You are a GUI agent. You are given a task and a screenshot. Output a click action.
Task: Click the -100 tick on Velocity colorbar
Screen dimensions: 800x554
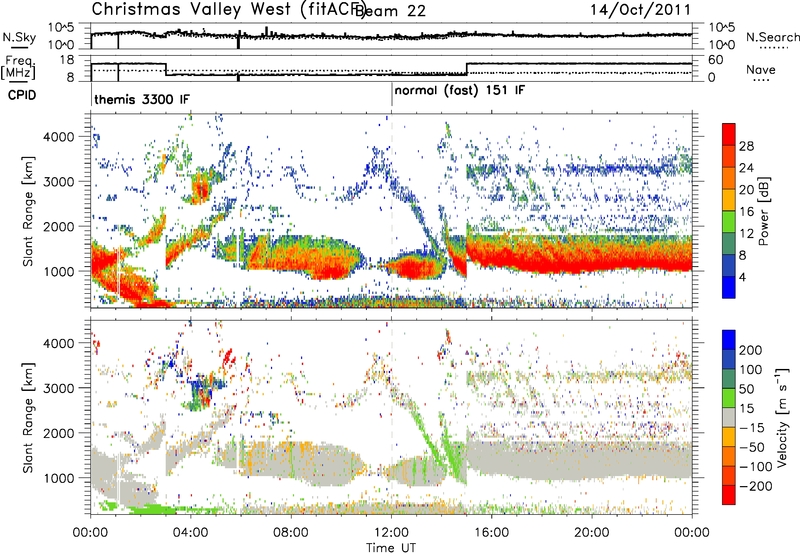(756, 467)
